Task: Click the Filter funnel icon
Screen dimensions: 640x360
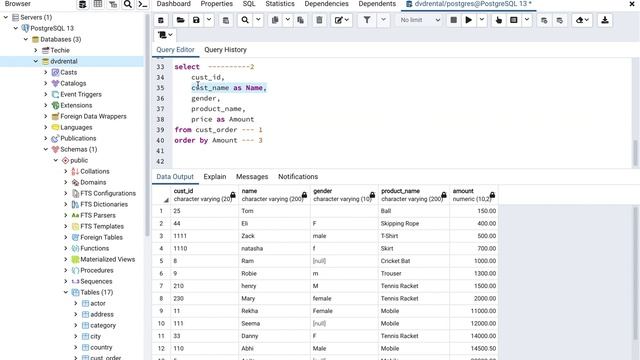Action: click(367, 20)
